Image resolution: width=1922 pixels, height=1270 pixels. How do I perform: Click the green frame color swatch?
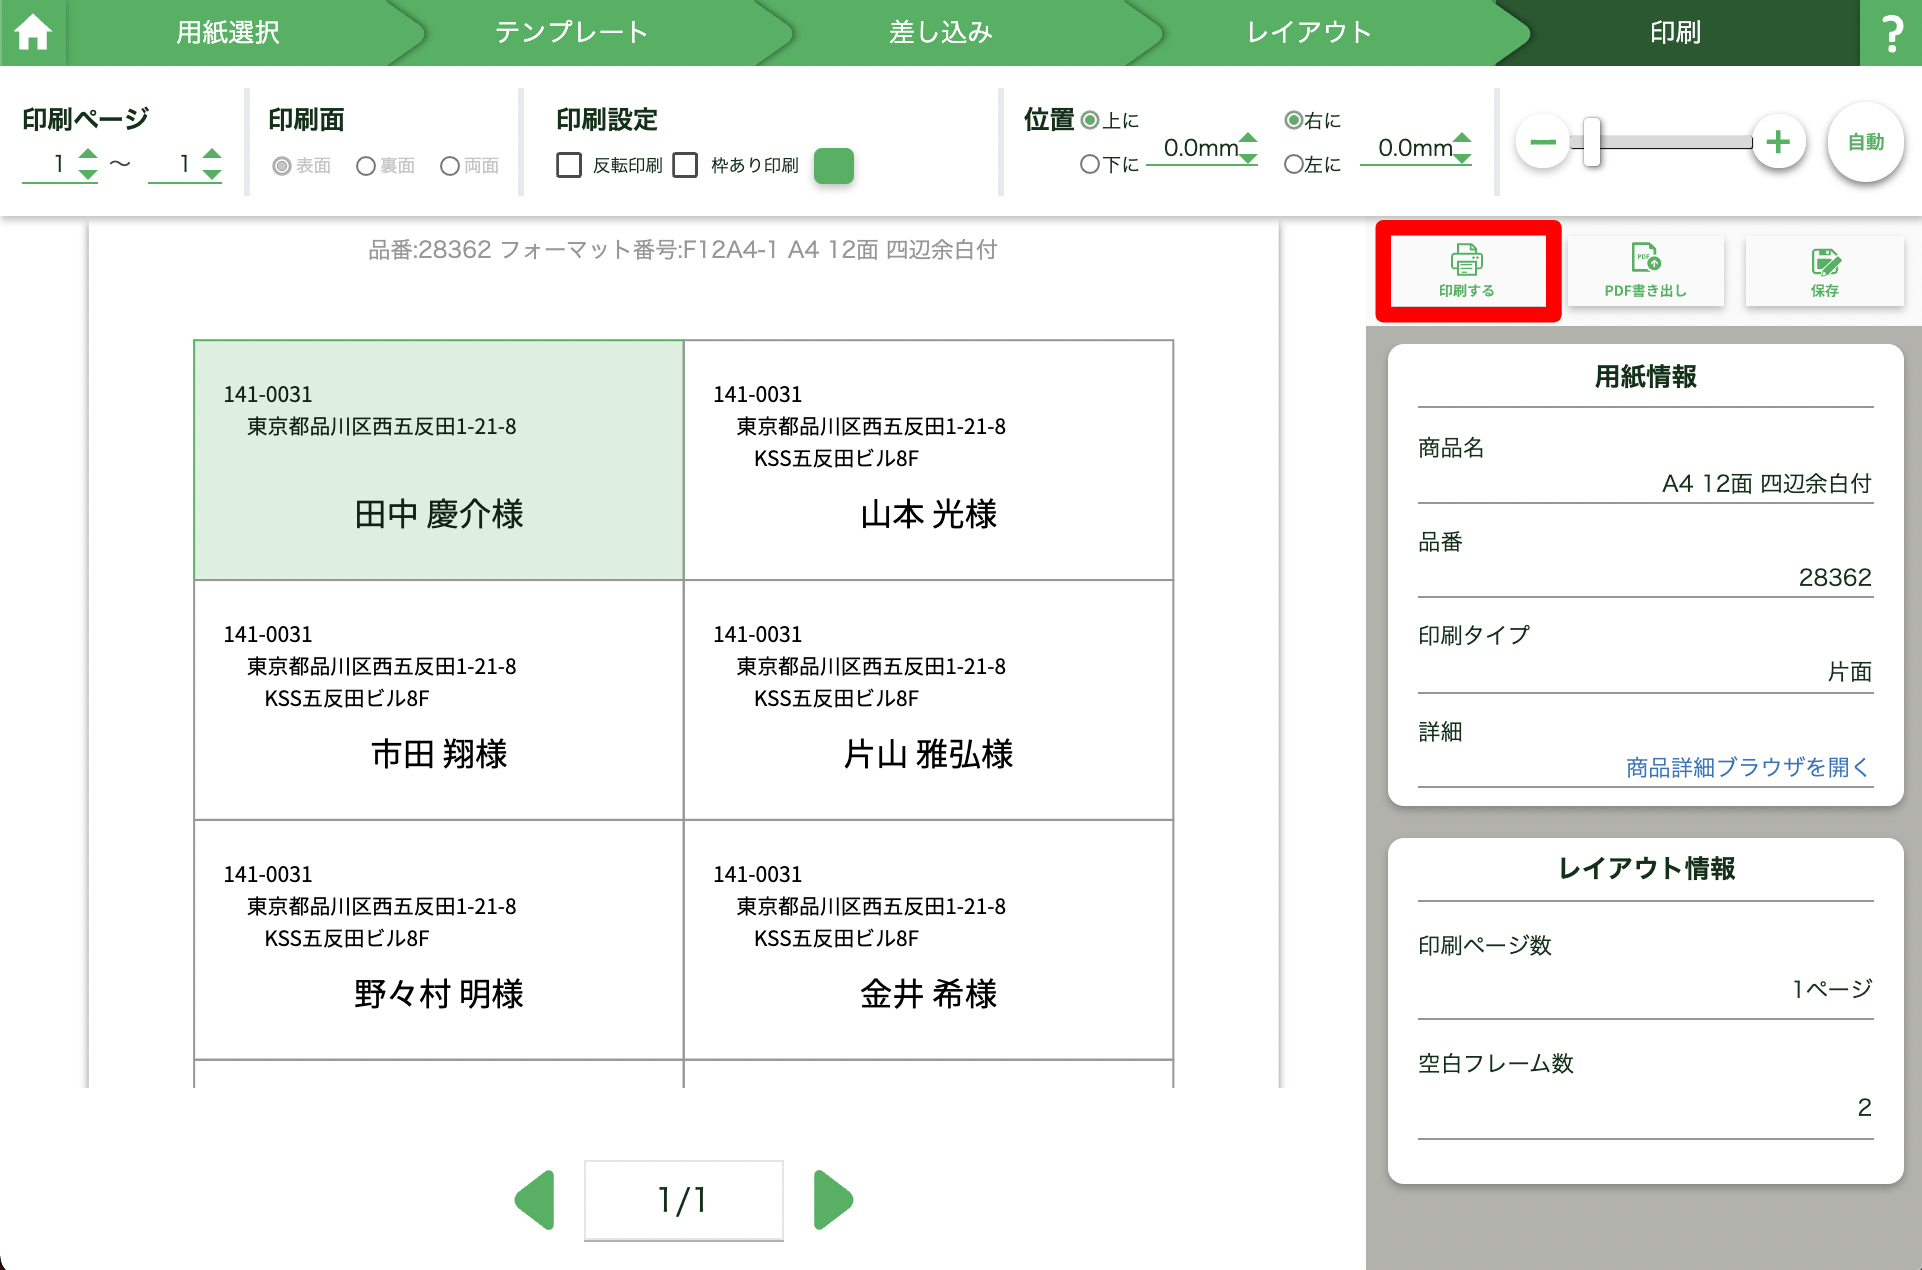click(834, 166)
